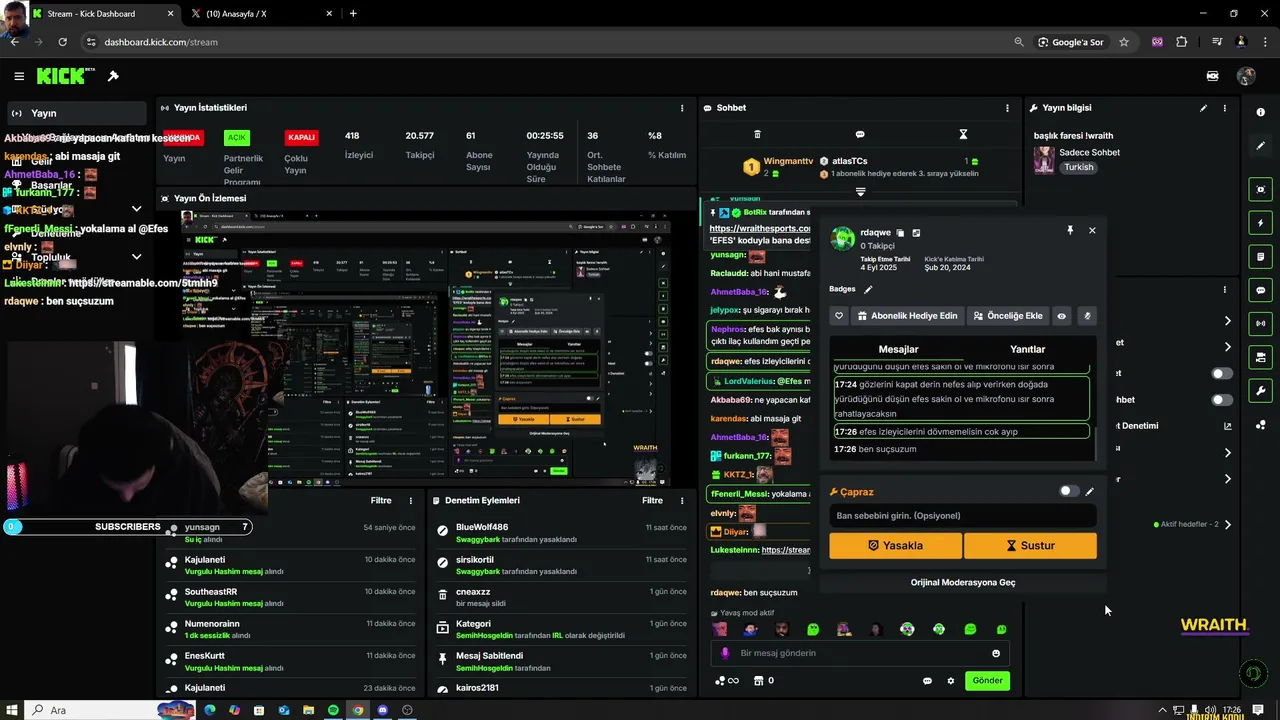Click the info icon in right sidebar
1280x720 pixels.
click(x=1261, y=112)
